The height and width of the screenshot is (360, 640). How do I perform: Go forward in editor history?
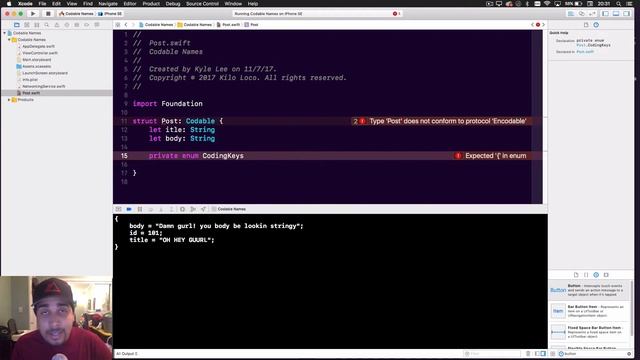point(133,25)
